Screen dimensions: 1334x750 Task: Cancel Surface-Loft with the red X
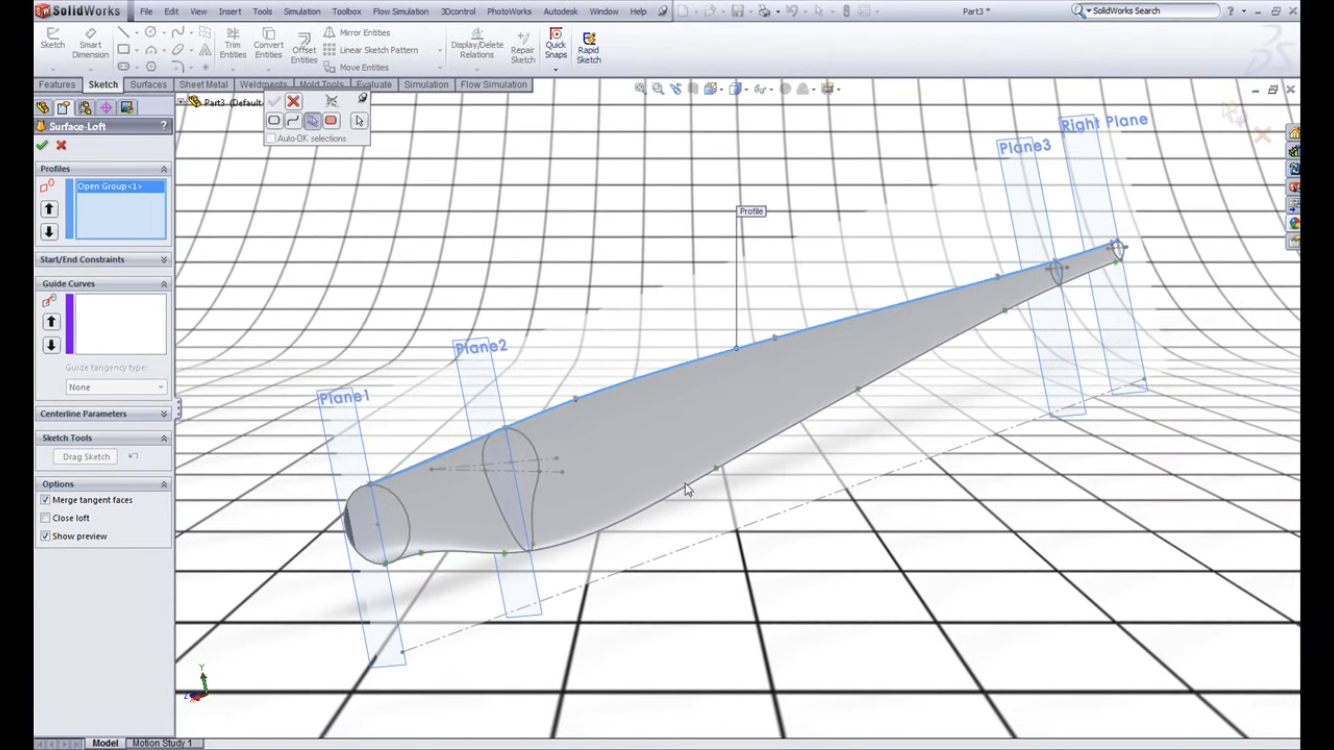click(x=61, y=145)
